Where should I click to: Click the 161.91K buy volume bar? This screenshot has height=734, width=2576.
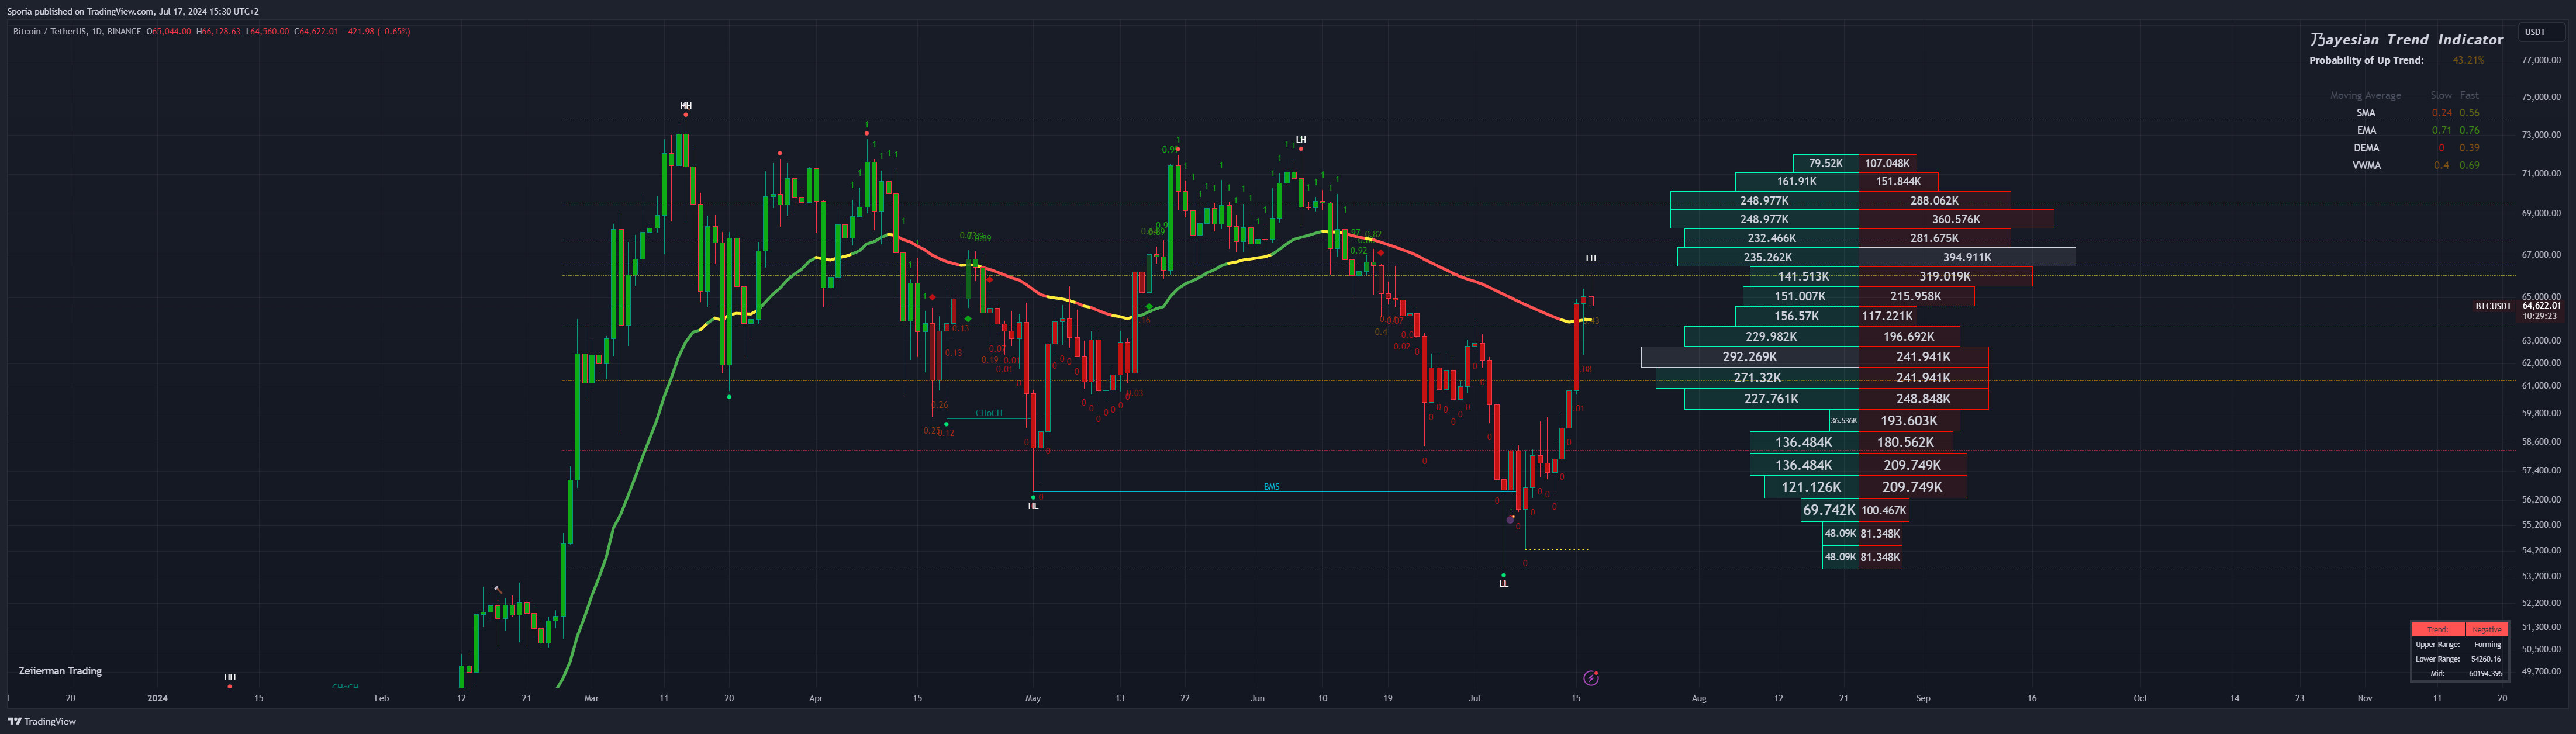point(1797,182)
